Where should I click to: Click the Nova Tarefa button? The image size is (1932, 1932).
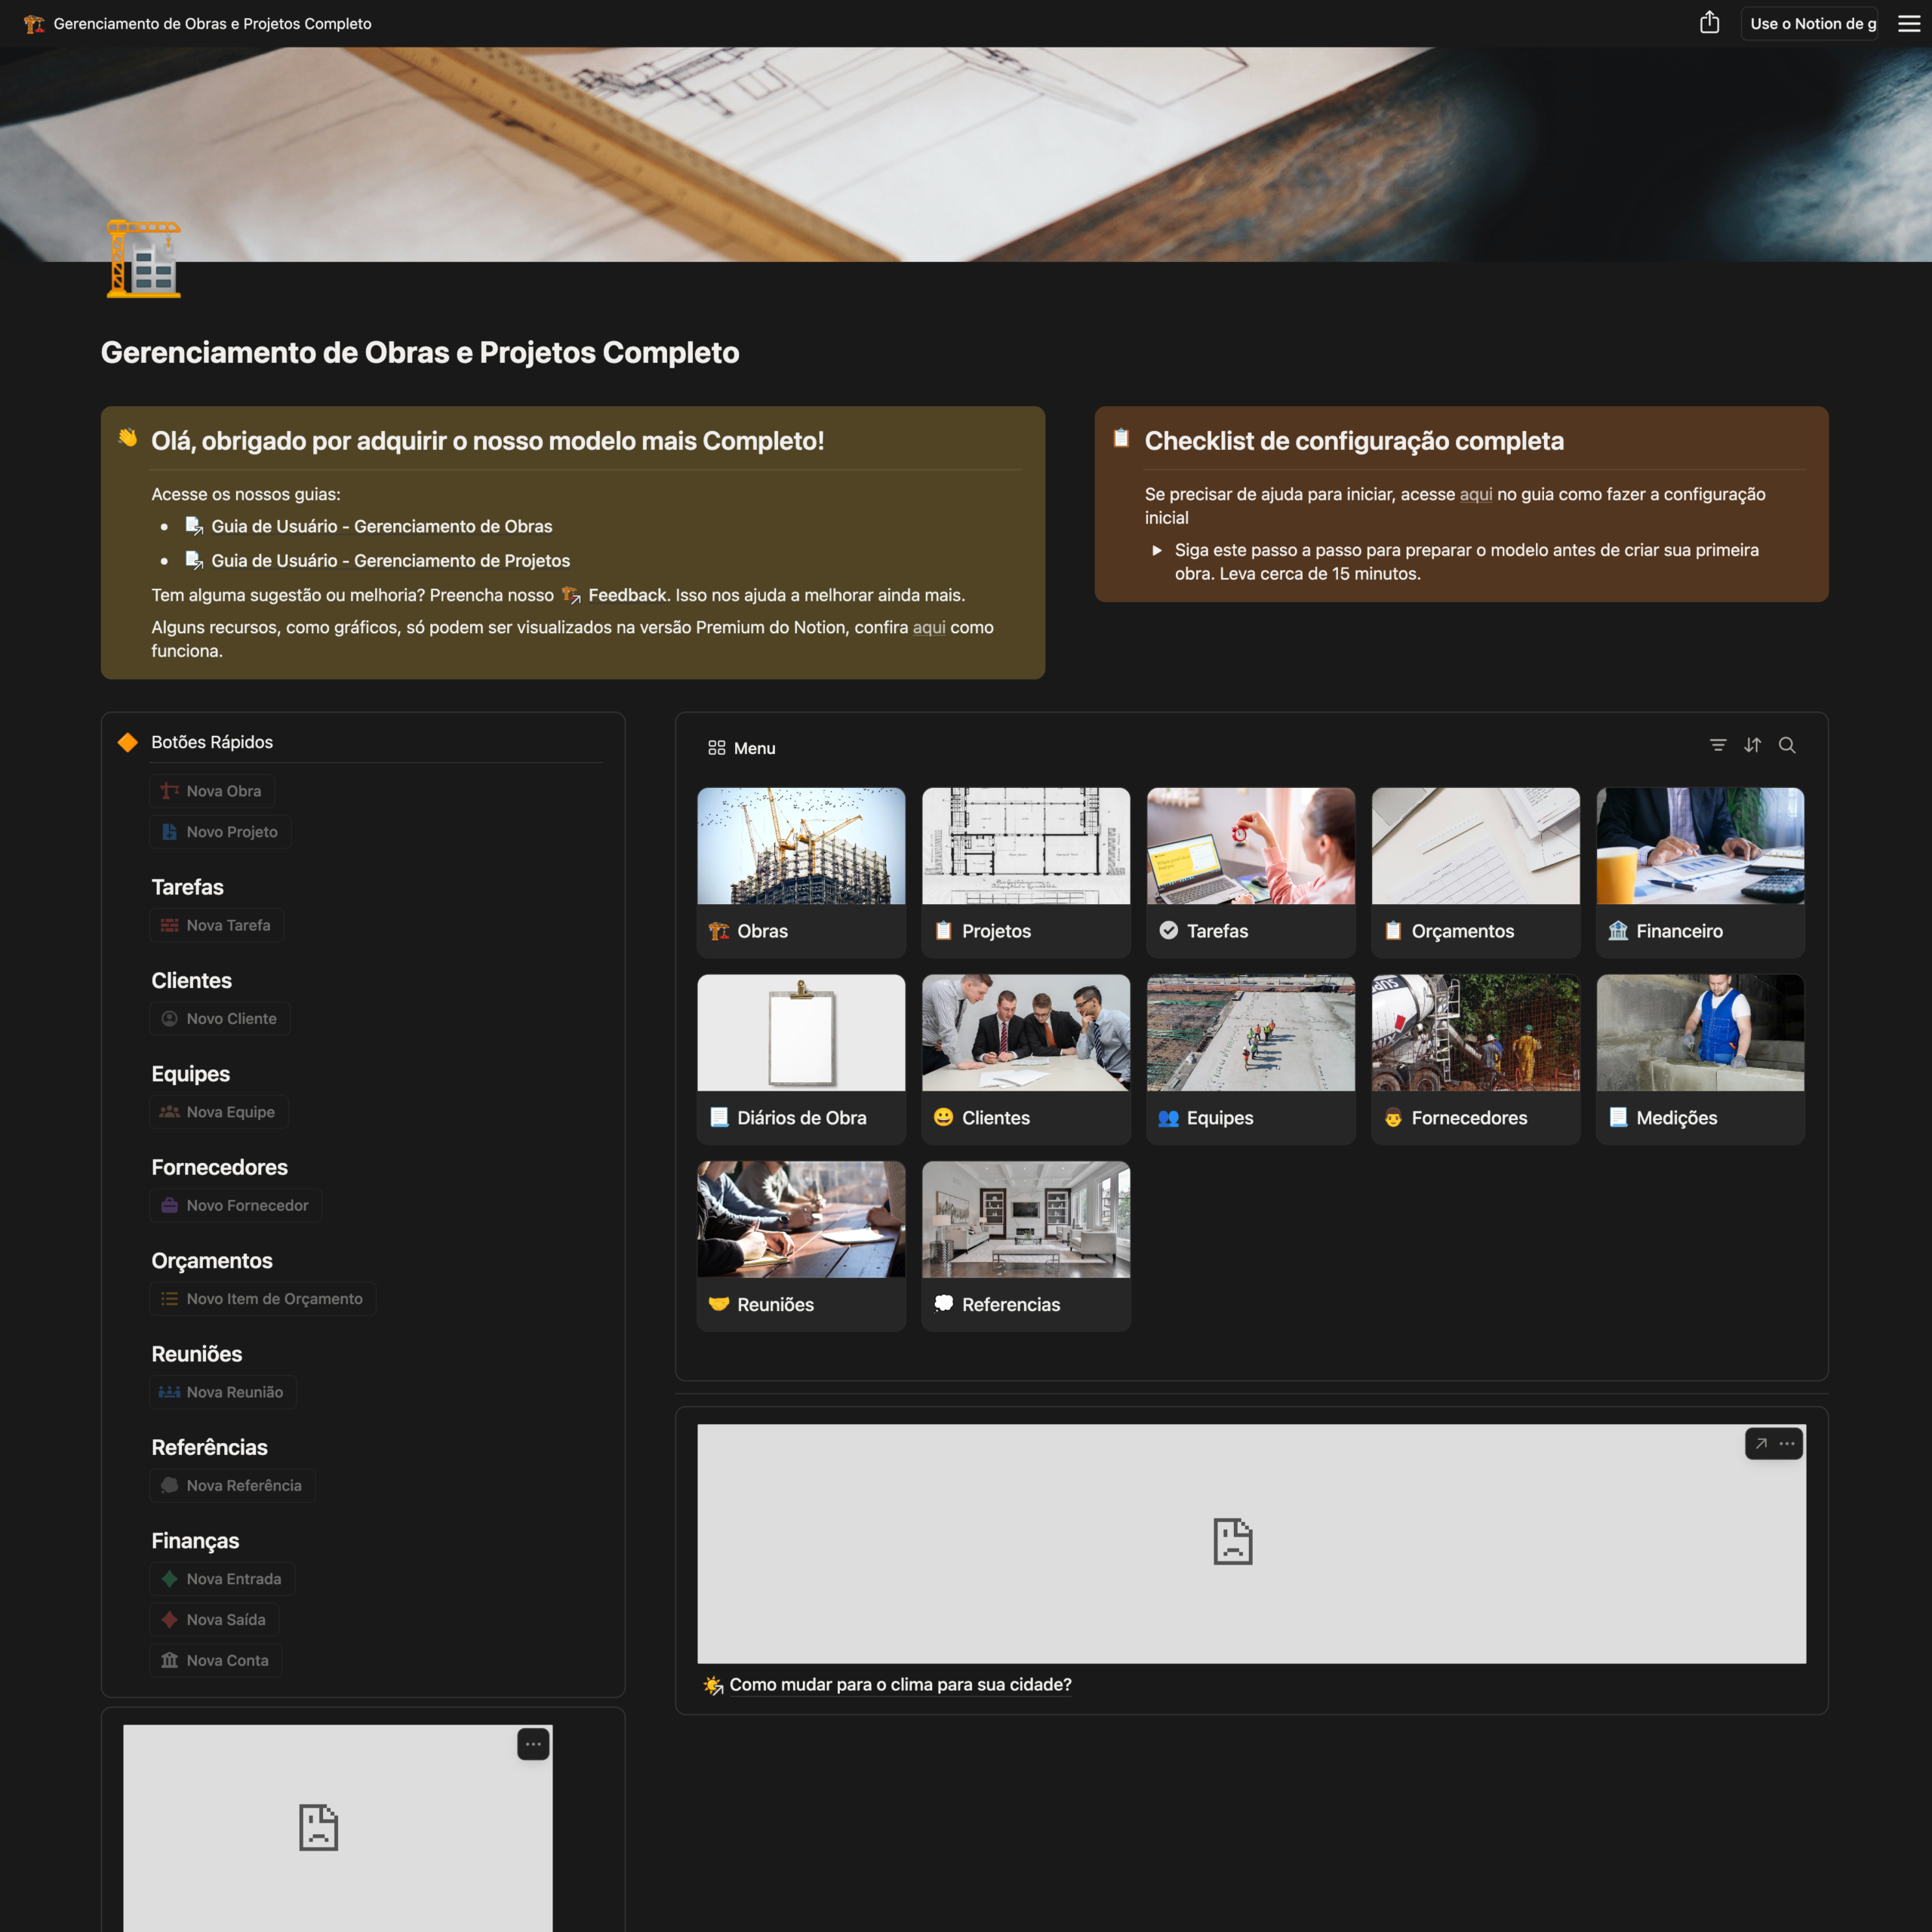click(217, 925)
